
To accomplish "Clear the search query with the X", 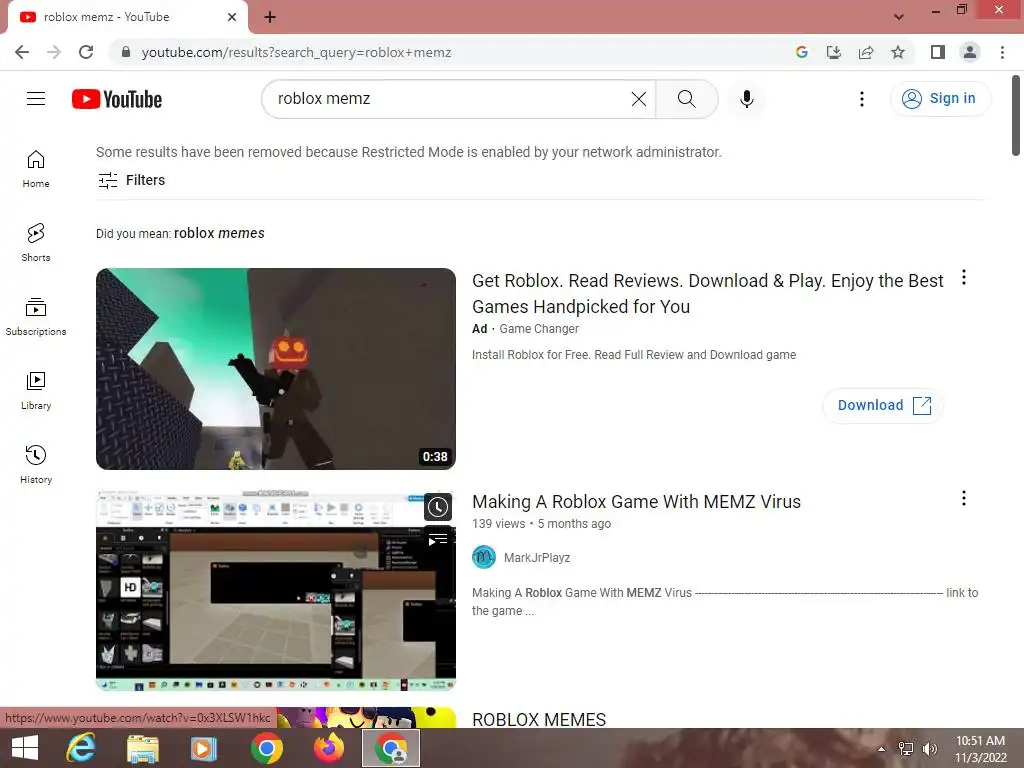I will [639, 99].
